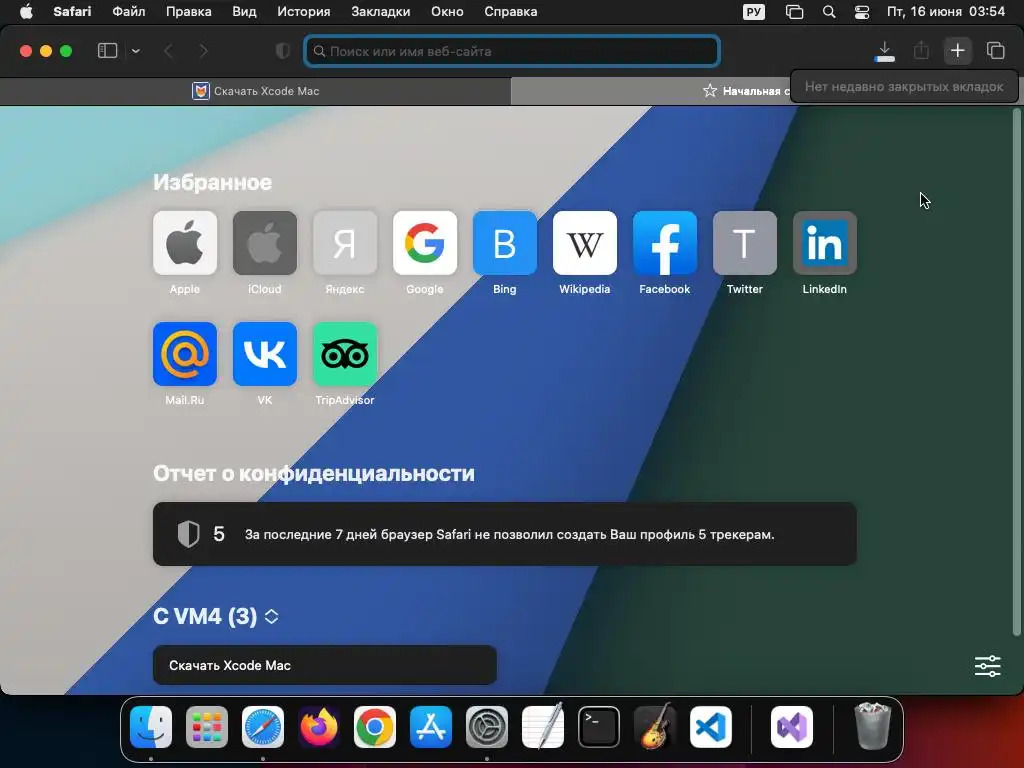Viewport: 1024px width, 768px height.
Task: Open Firefox from the Dock
Action: pyautogui.click(x=319, y=727)
